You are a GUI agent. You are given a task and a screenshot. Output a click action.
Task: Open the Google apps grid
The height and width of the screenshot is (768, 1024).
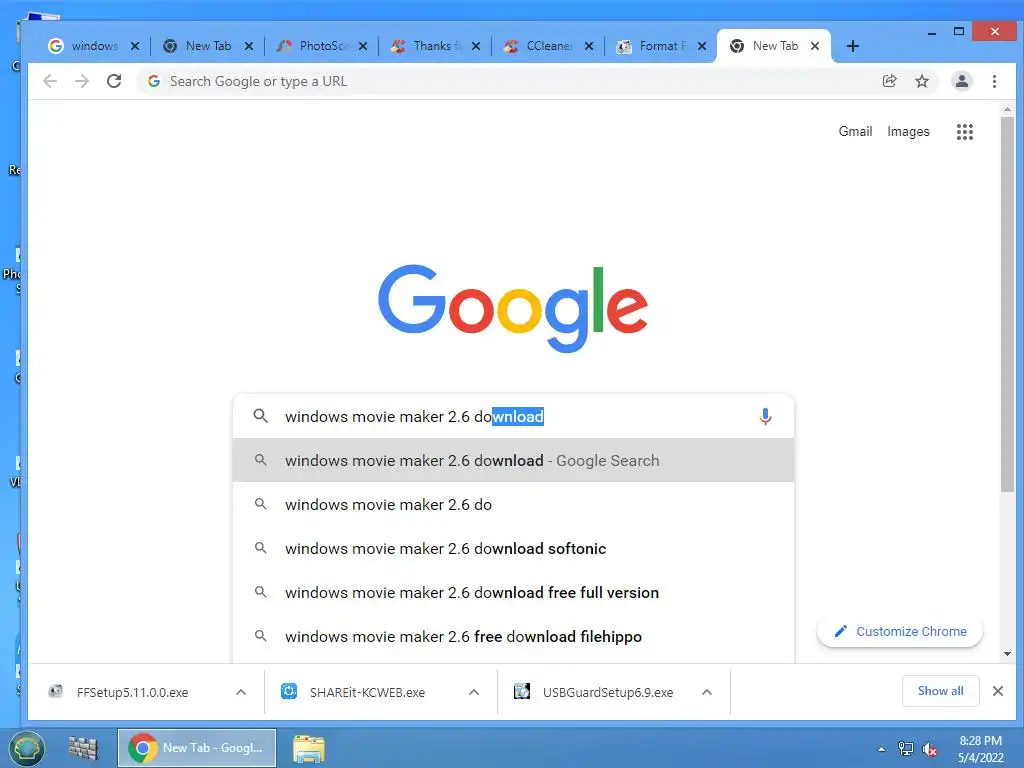pyautogui.click(x=965, y=132)
